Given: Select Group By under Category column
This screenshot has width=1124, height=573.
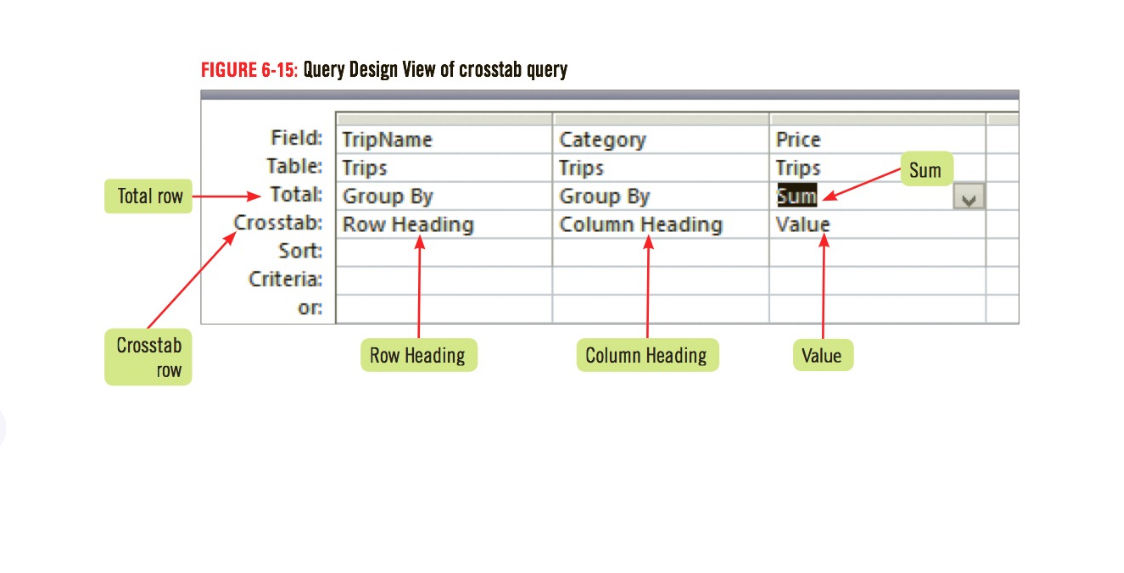Looking at the screenshot, I should 661,196.
